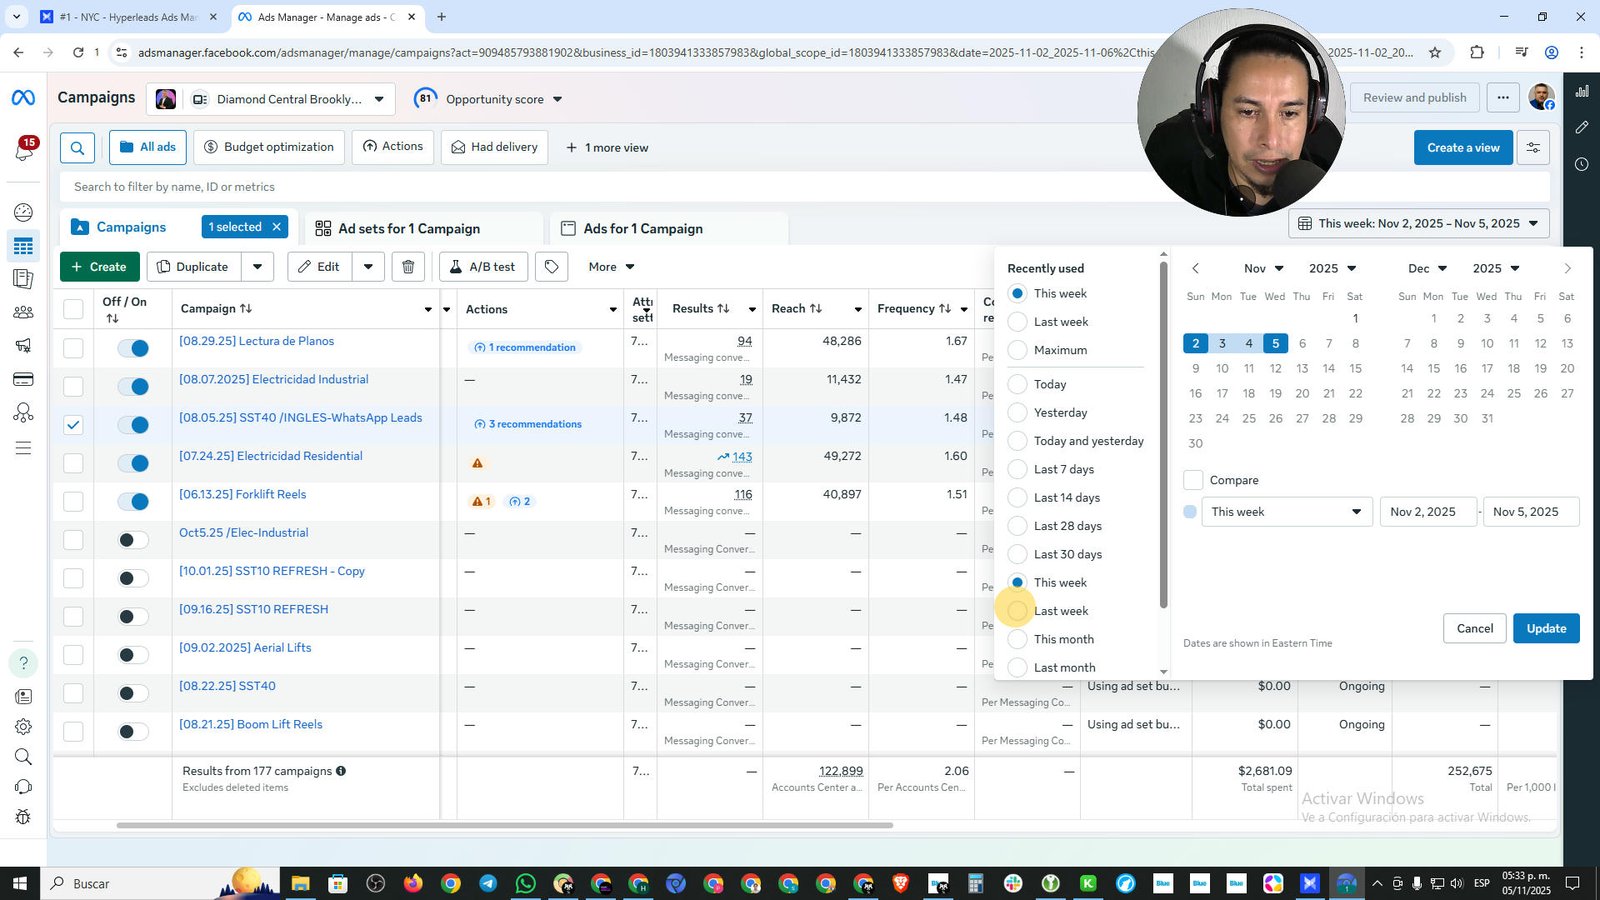This screenshot has height=900, width=1600.
Task: Open view settings sliders icon beside Create a view
Action: [1533, 148]
